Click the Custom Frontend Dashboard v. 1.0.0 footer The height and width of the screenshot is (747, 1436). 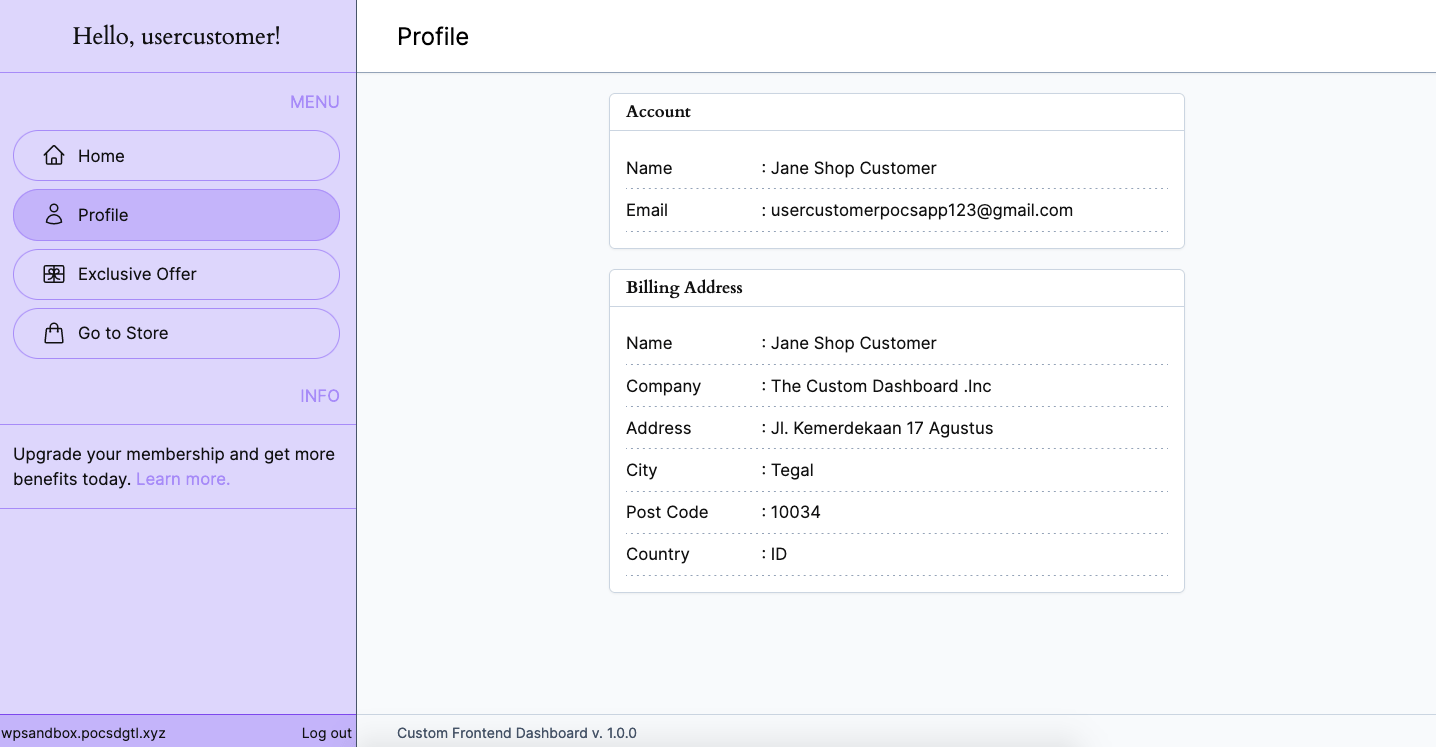point(517,733)
